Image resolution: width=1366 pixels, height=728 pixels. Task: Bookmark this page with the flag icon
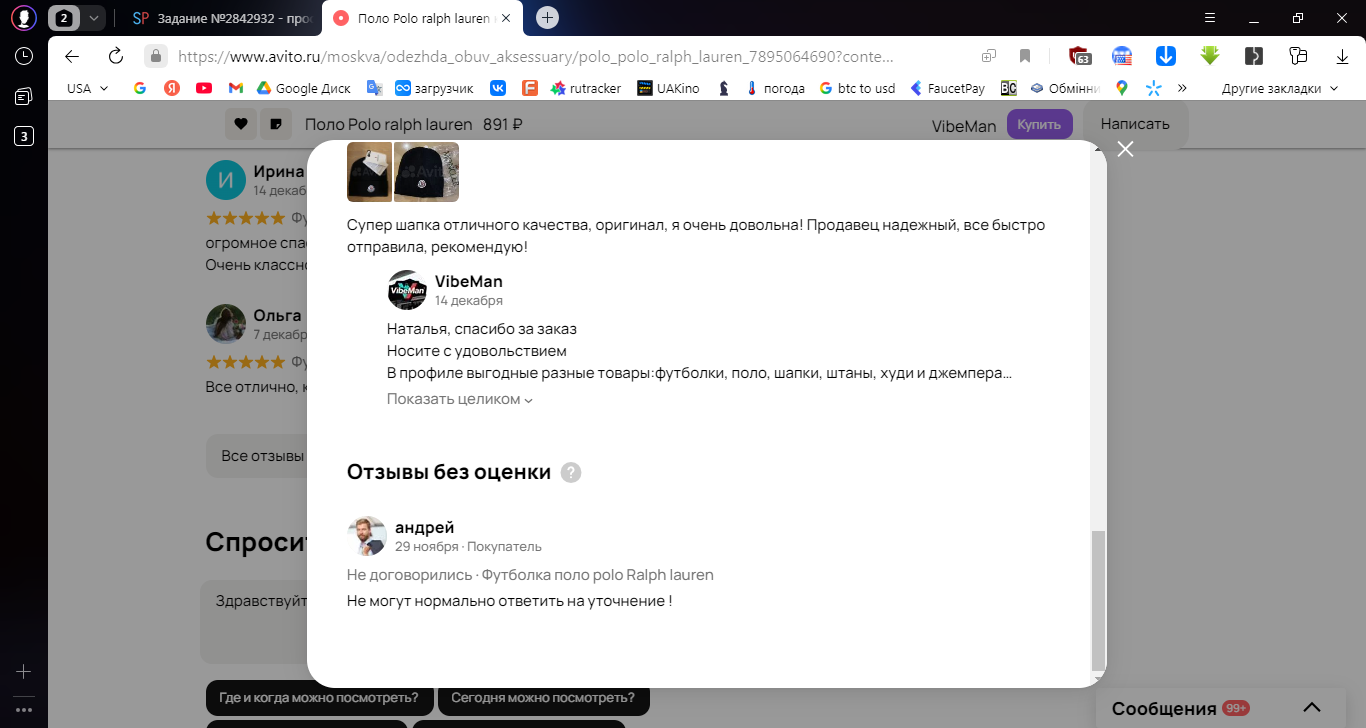pos(1025,56)
